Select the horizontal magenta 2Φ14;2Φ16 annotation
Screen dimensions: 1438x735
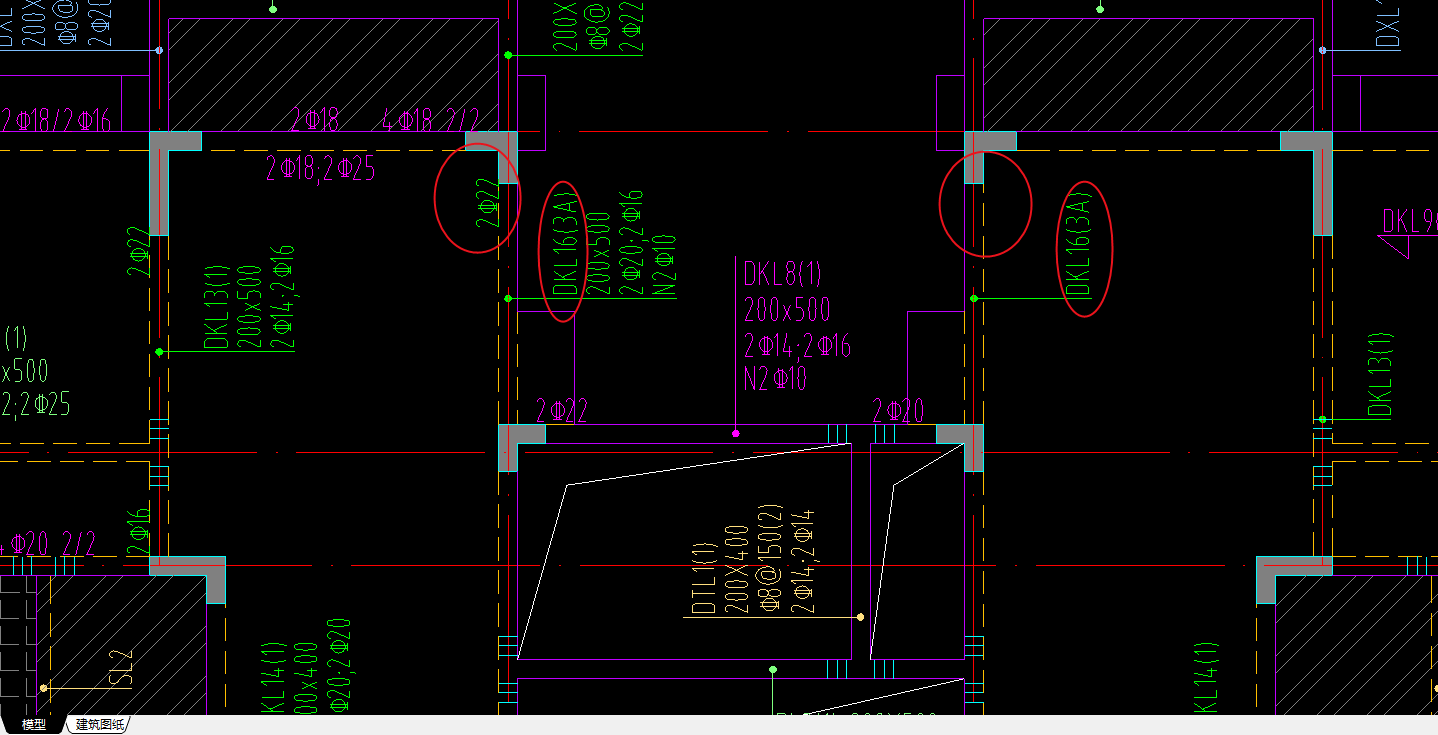[797, 345]
